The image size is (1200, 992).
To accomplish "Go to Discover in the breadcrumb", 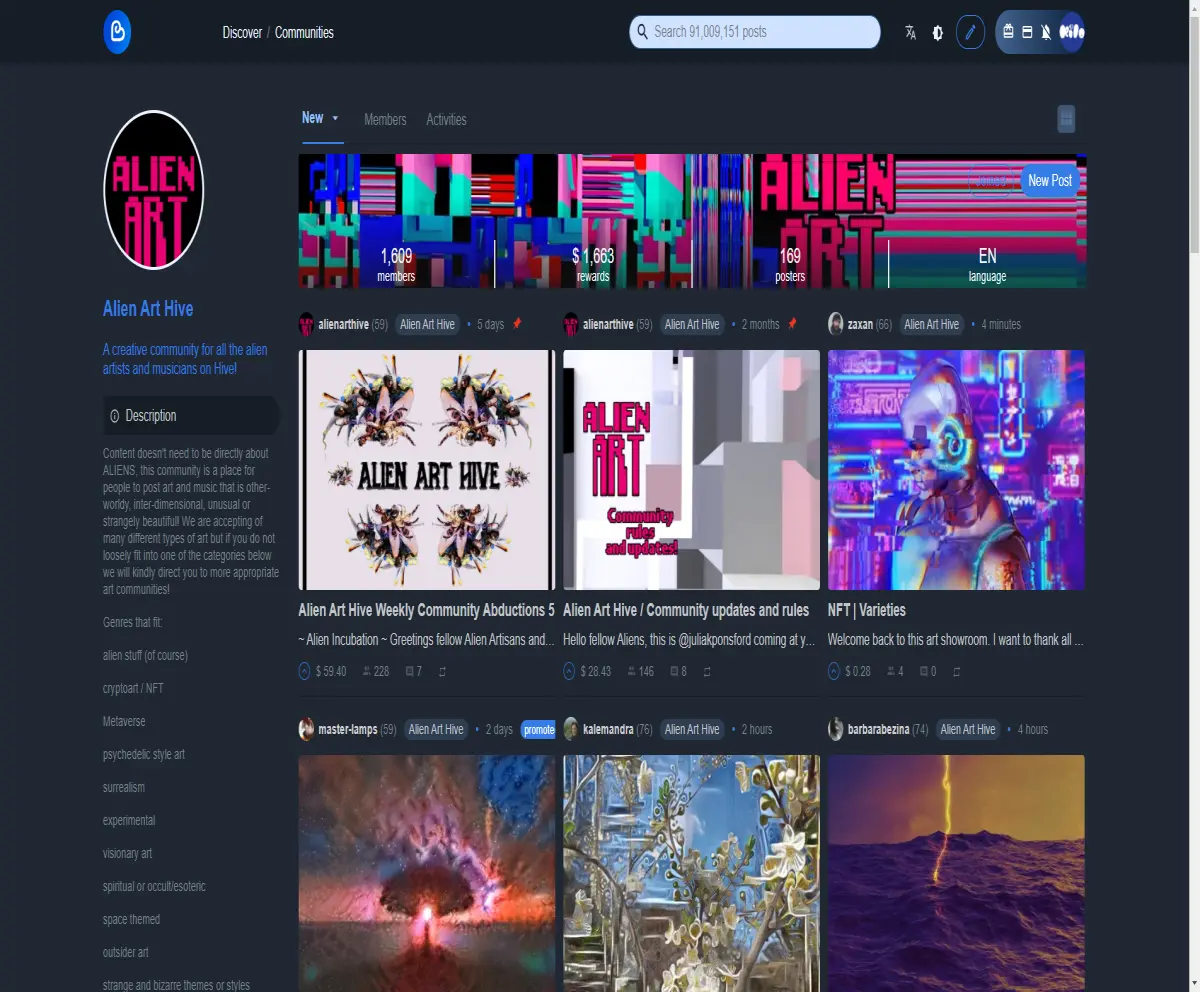I will point(242,33).
